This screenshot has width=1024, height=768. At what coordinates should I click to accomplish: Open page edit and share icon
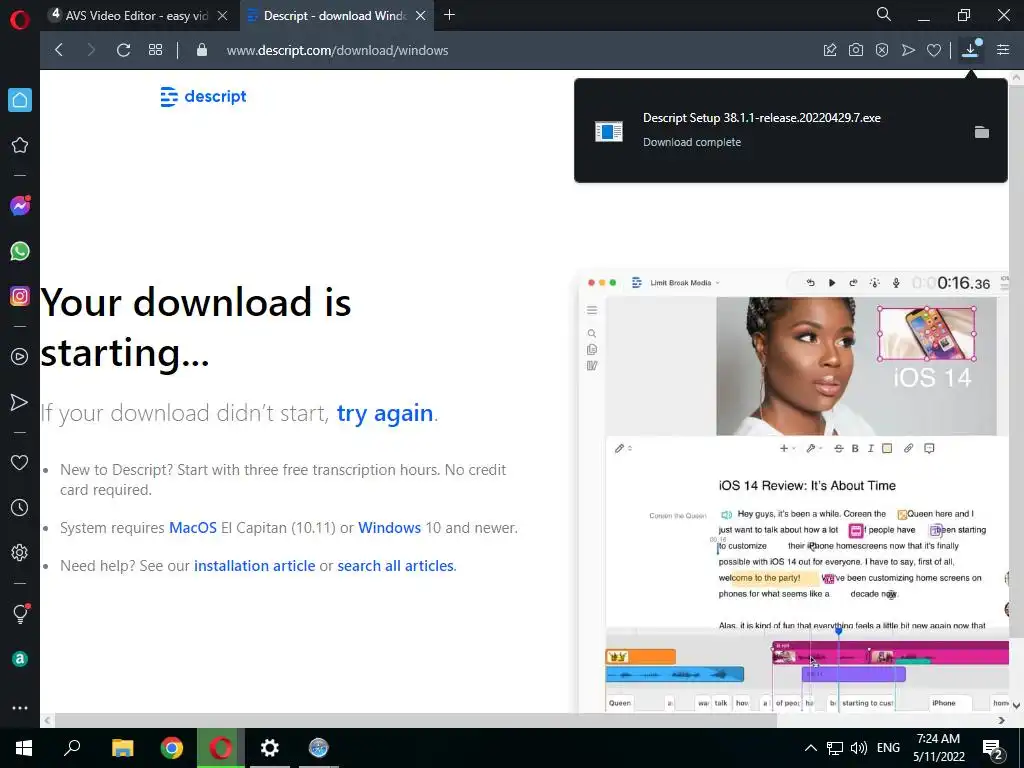point(830,50)
